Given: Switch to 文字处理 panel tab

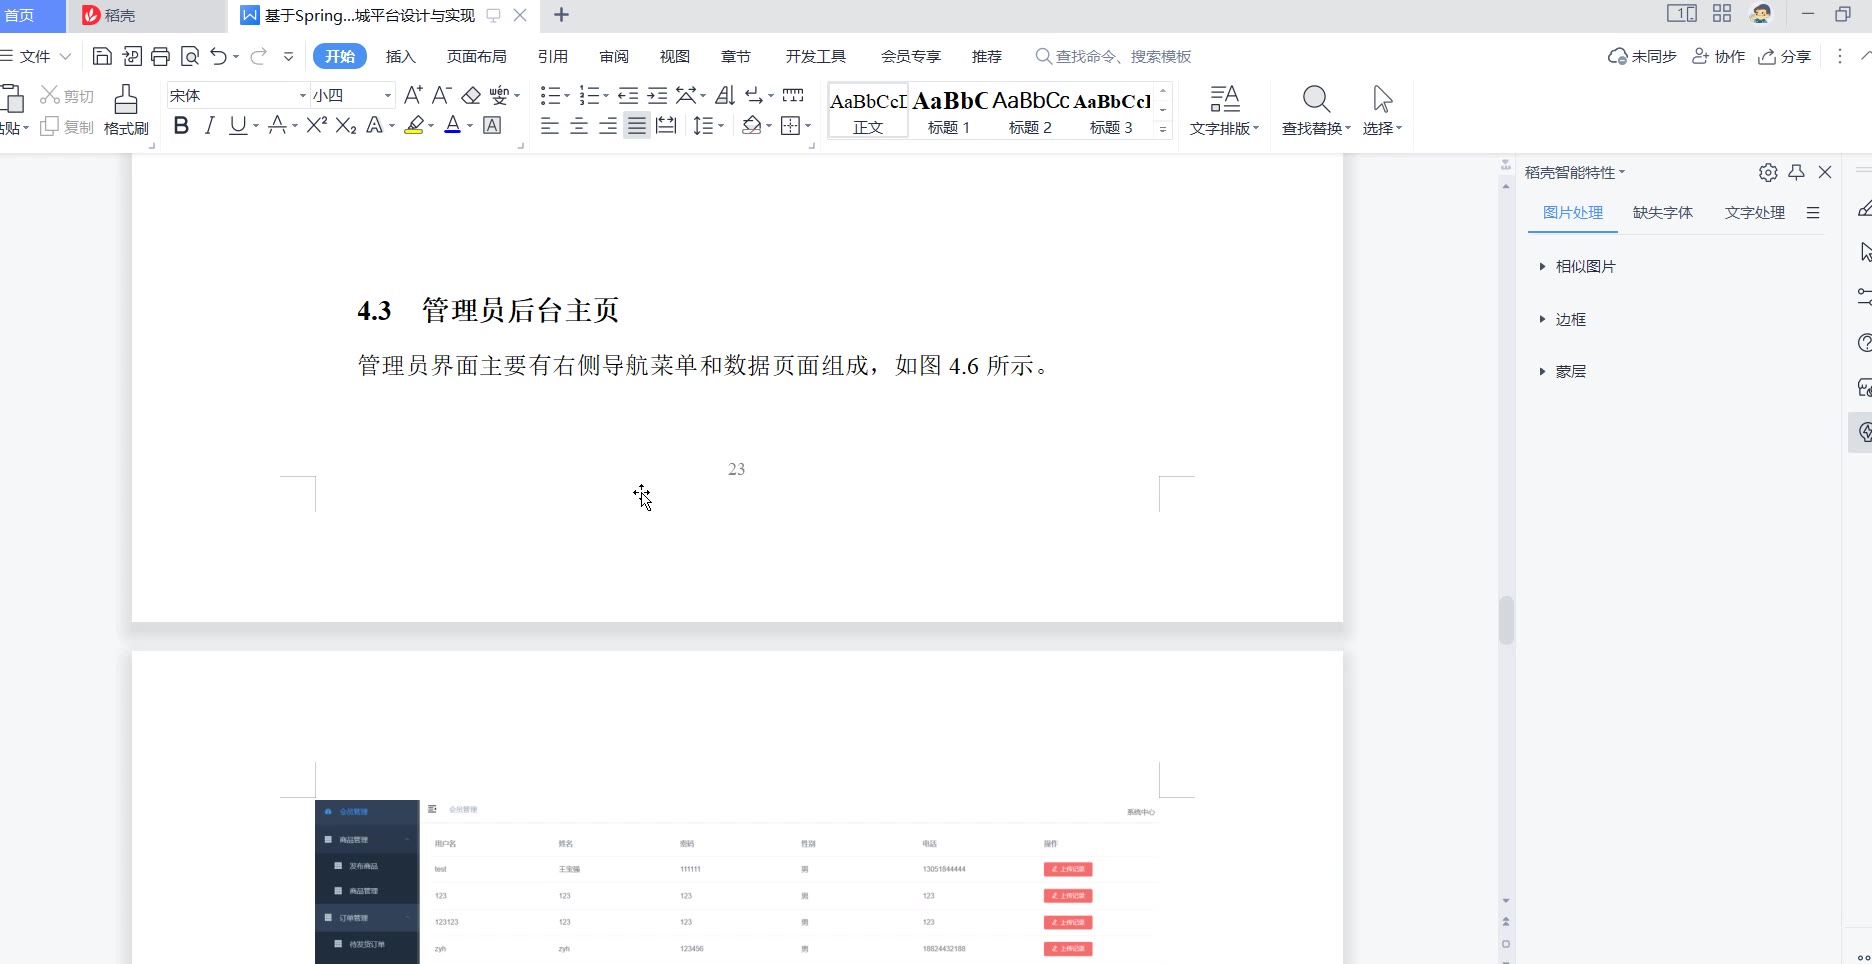Looking at the screenshot, I should coord(1755,212).
